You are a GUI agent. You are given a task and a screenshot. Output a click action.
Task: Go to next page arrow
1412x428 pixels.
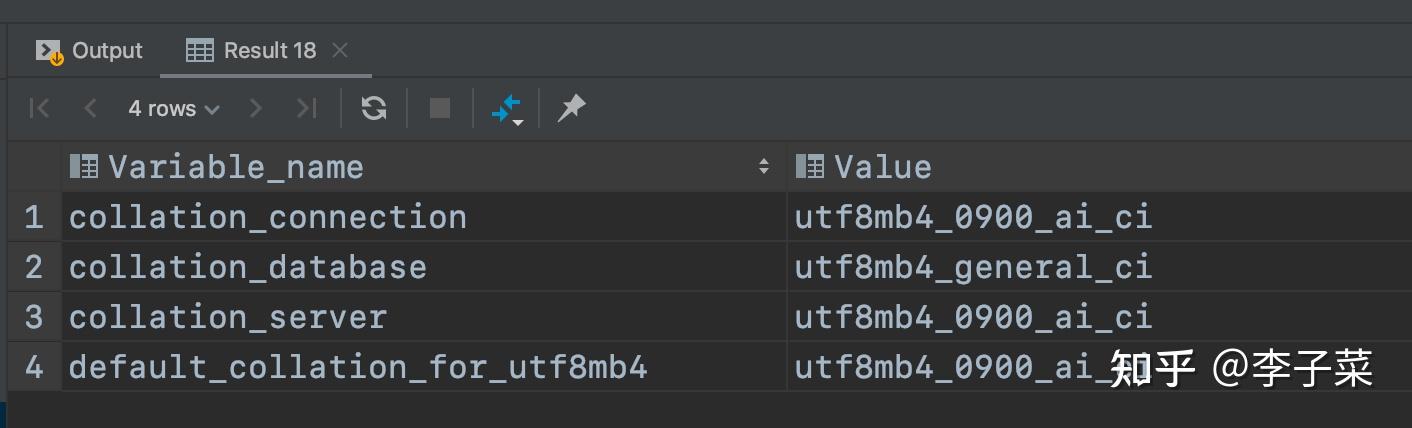pyautogui.click(x=256, y=108)
